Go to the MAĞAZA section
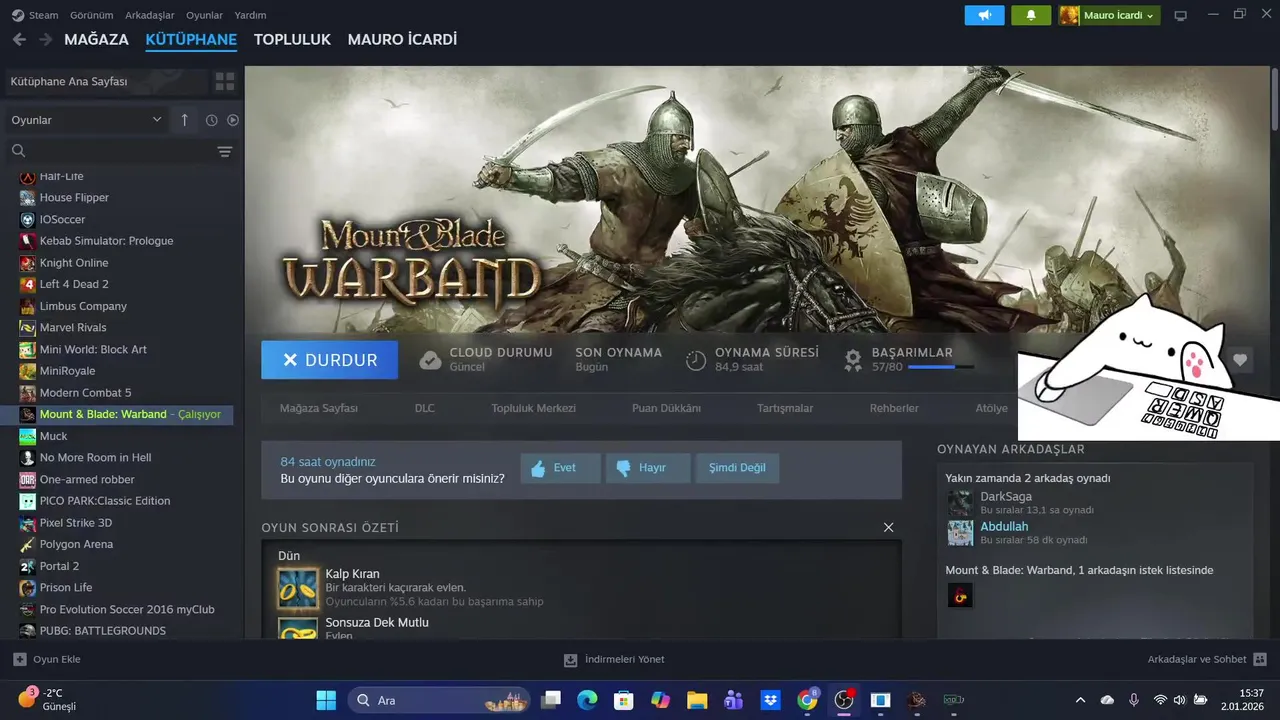The height and width of the screenshot is (720, 1280). (96, 40)
